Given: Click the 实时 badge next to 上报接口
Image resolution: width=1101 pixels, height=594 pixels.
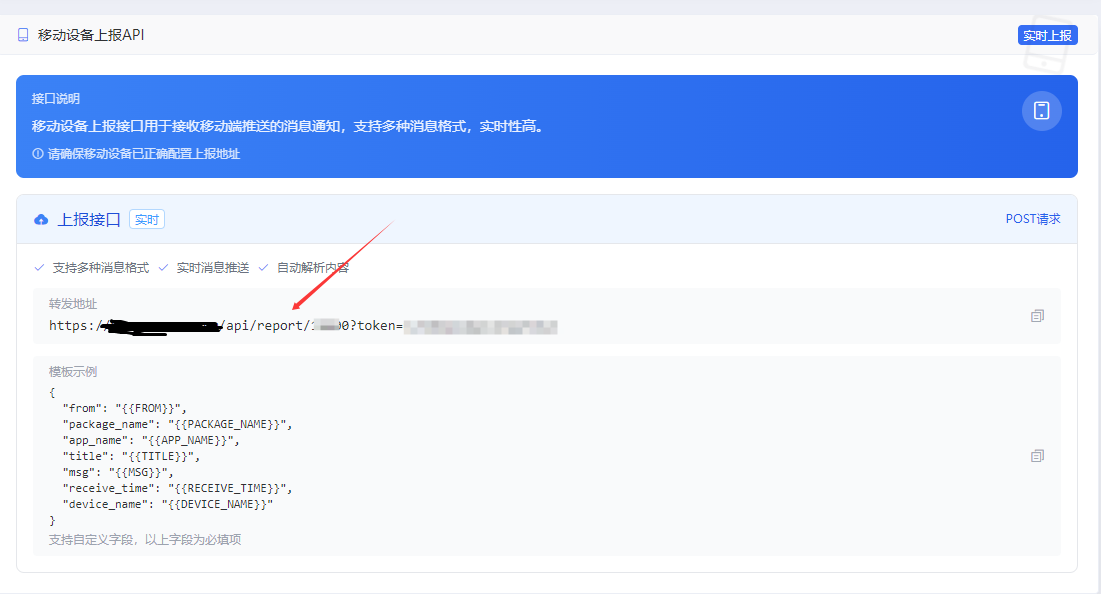Looking at the screenshot, I should click(x=146, y=219).
